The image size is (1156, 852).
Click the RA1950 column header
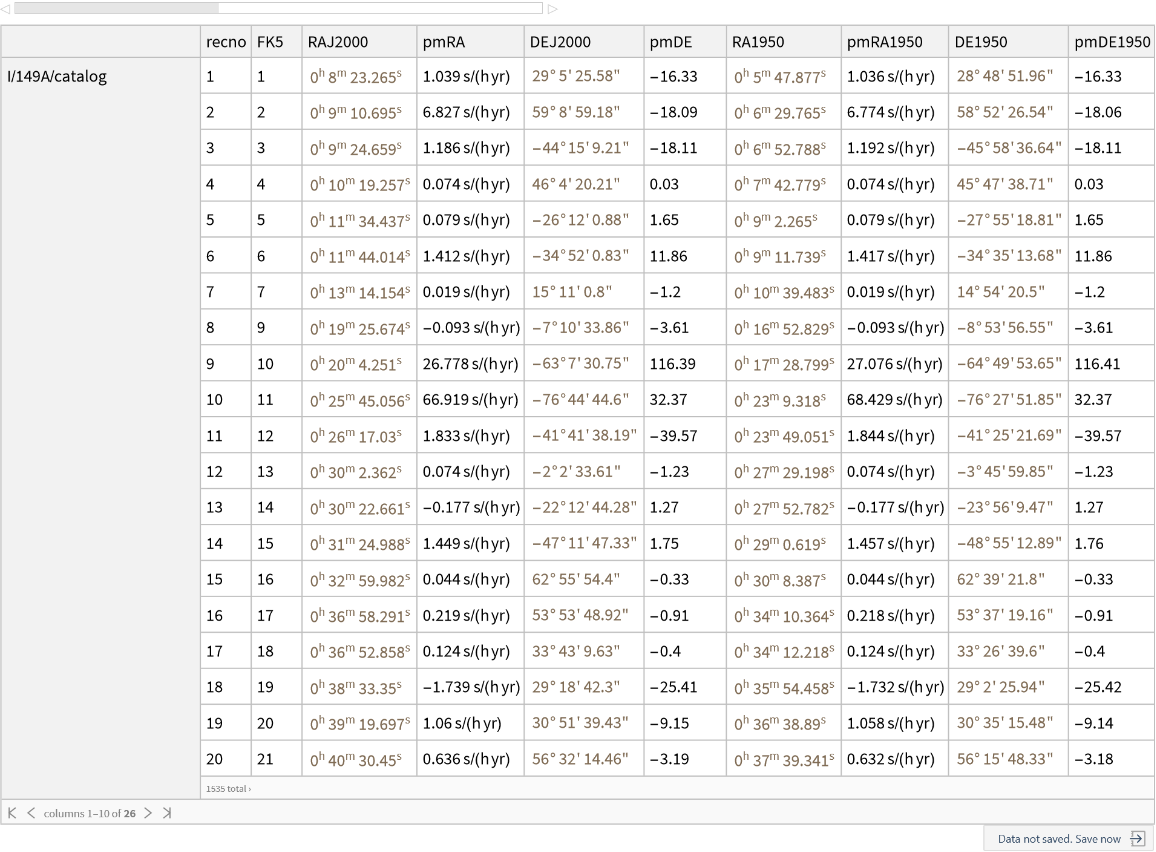(x=757, y=42)
